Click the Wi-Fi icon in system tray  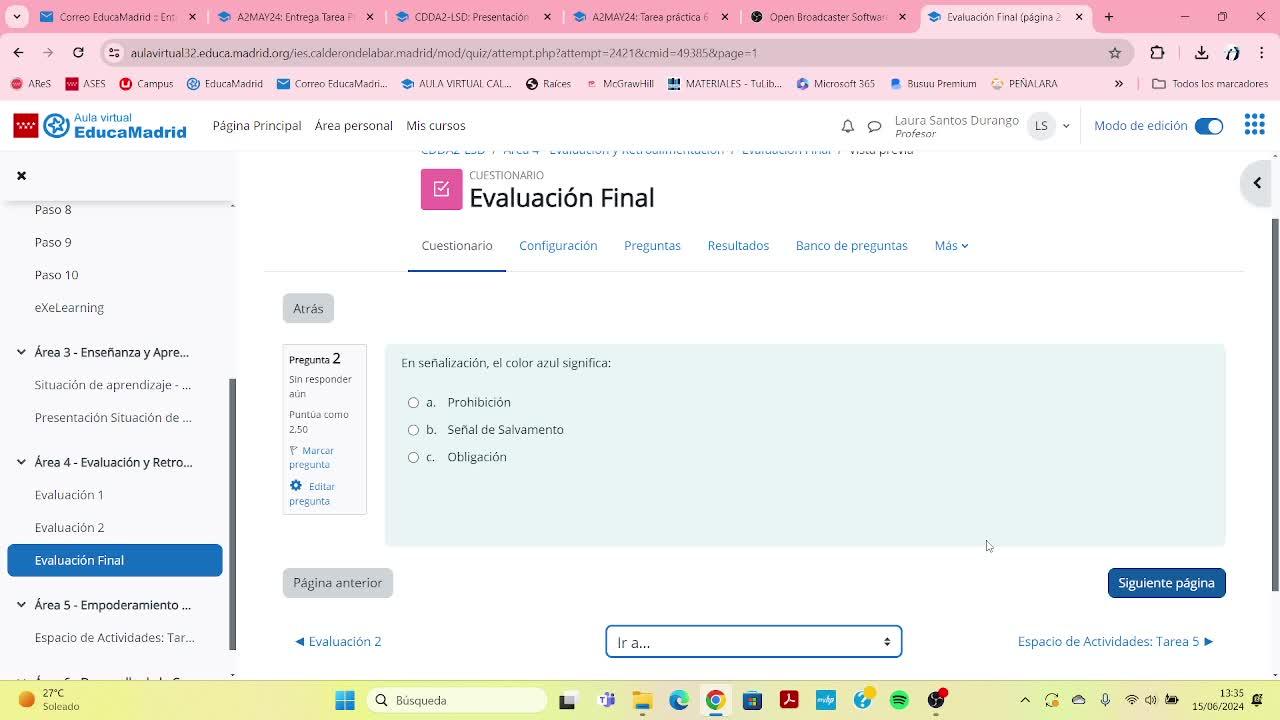(x=1131, y=700)
